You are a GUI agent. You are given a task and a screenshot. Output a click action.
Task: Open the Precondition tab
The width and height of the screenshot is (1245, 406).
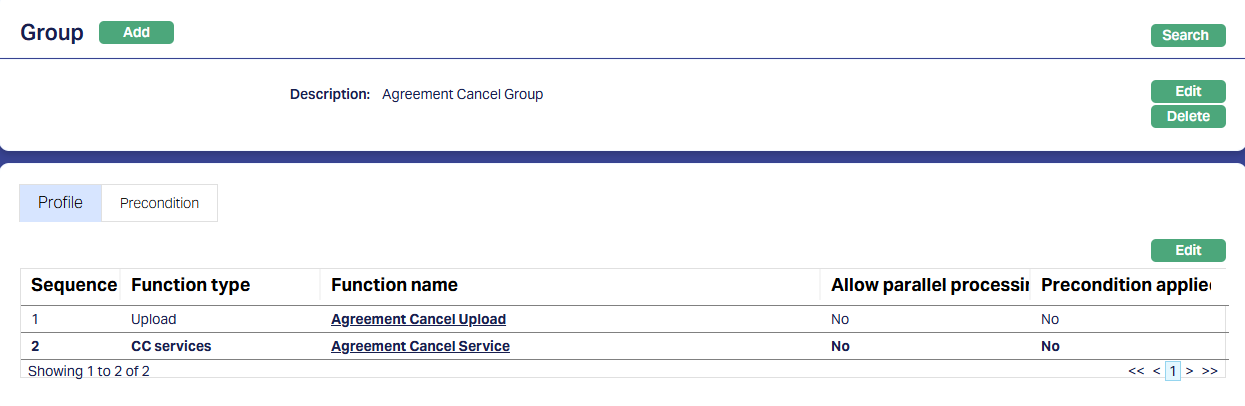pyautogui.click(x=159, y=203)
